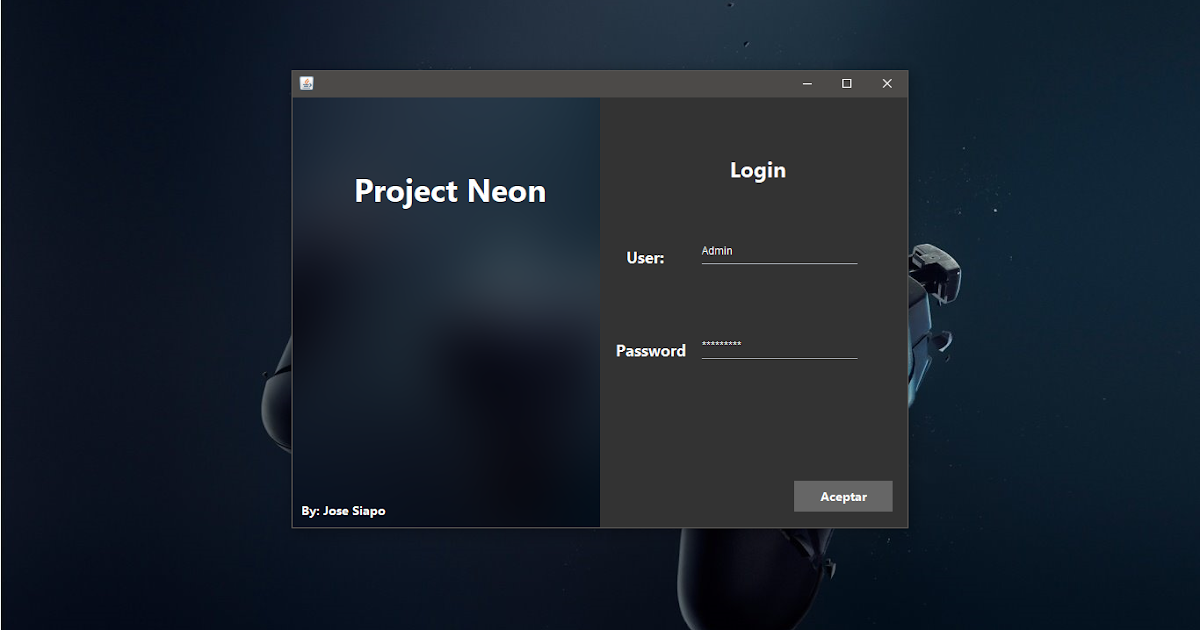
Task: Click the Admin text in username field
Action: click(716, 250)
